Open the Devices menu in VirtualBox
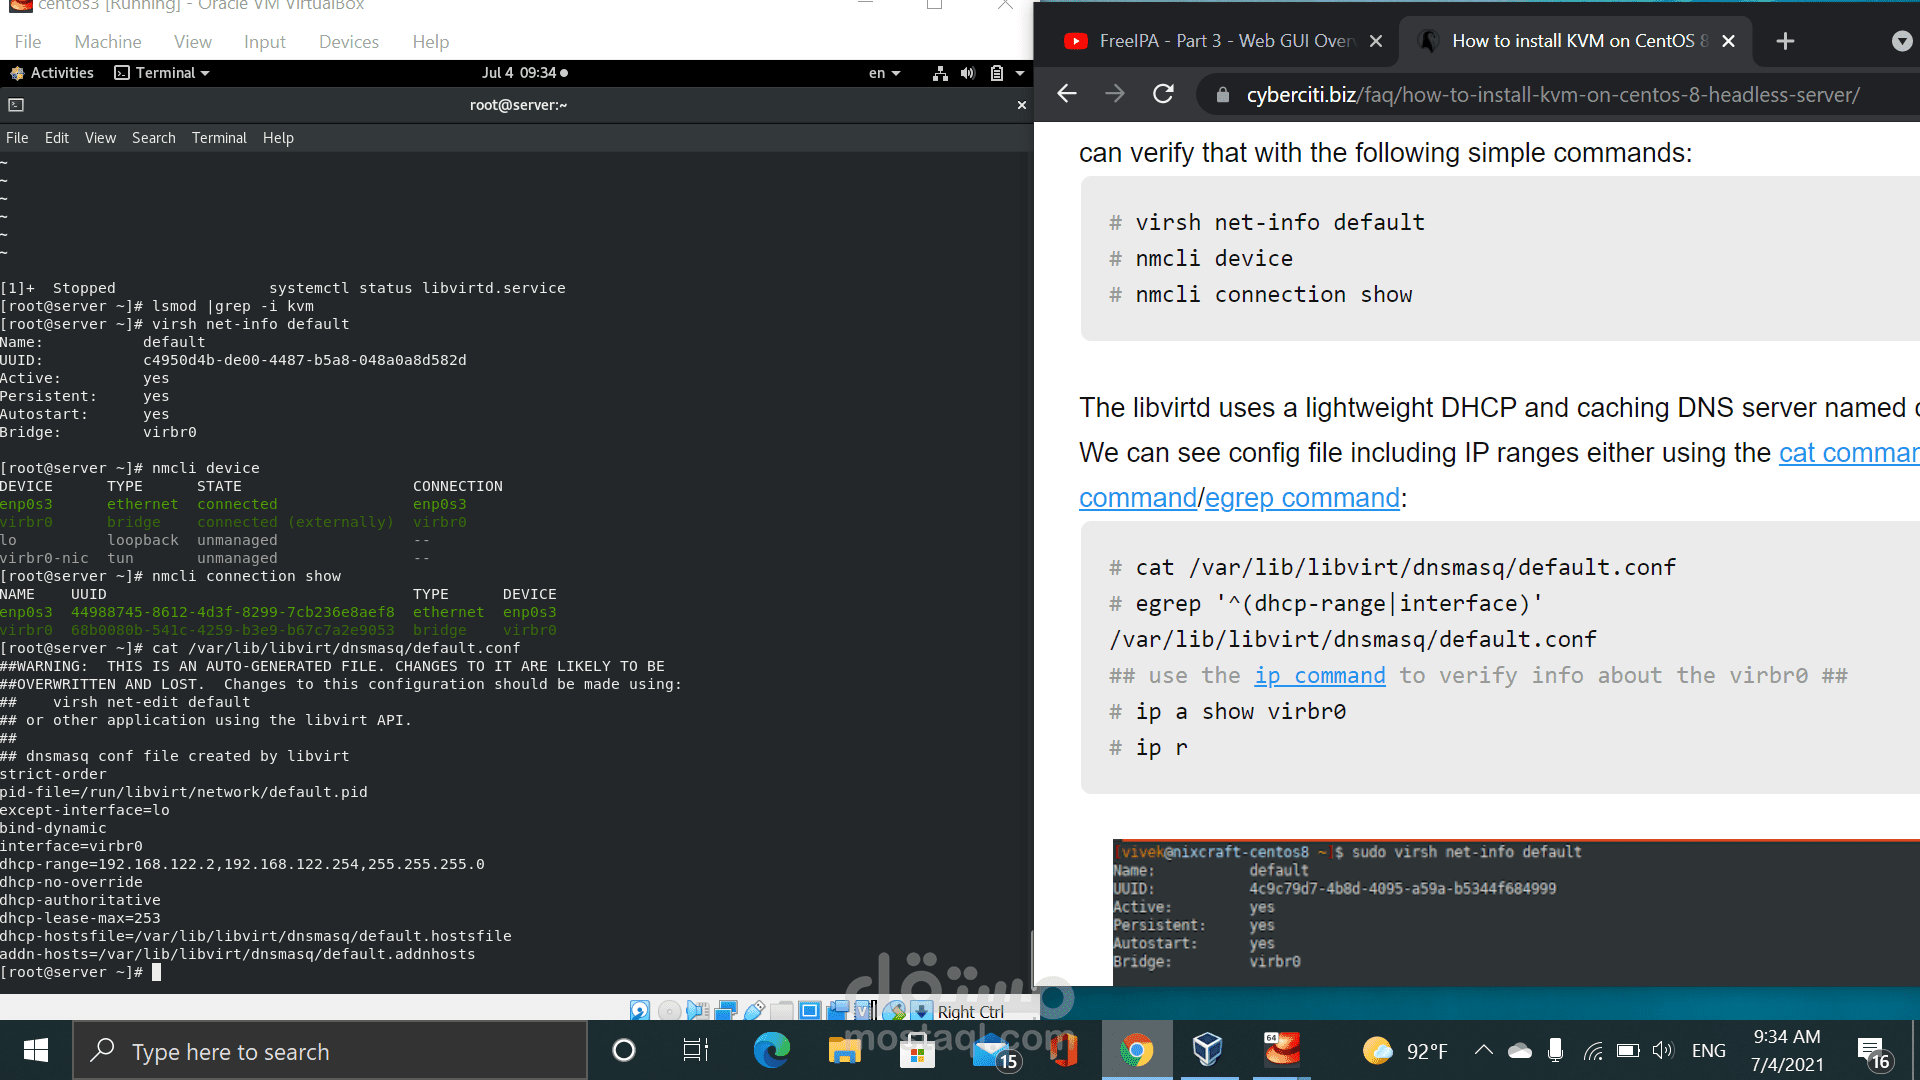The image size is (1920, 1080). pyautogui.click(x=349, y=42)
